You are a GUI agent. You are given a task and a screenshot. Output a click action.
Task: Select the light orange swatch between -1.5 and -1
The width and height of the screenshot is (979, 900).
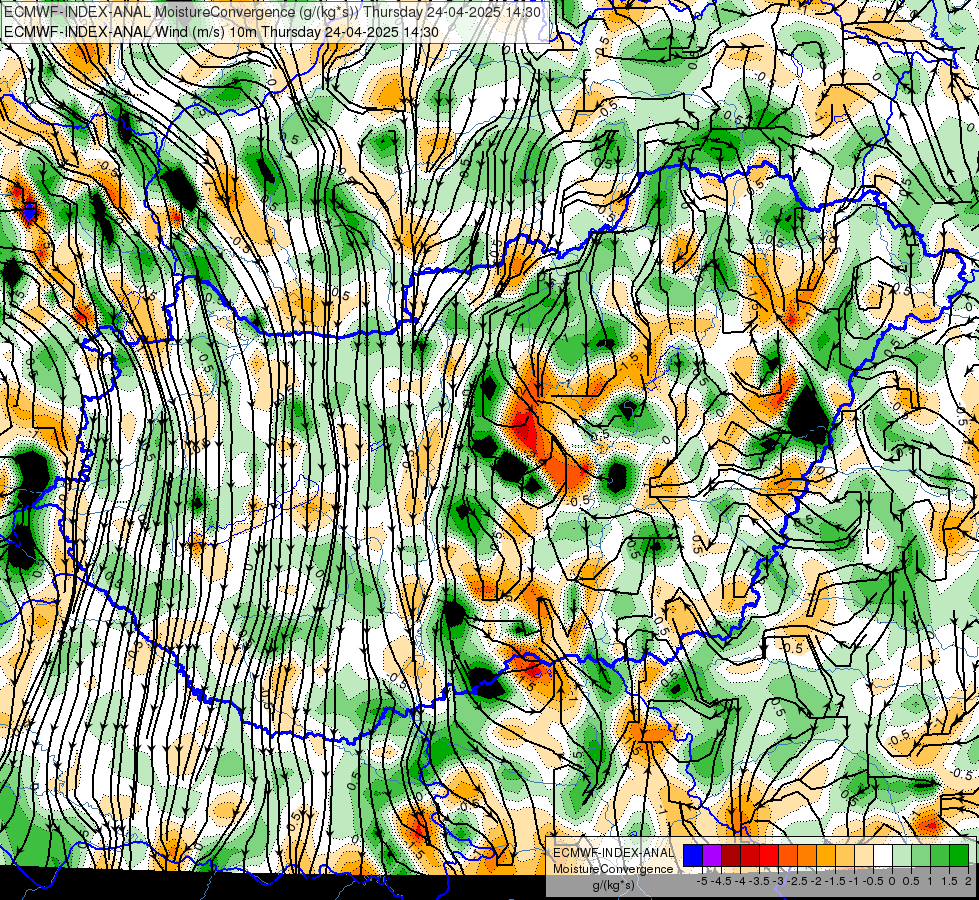click(845, 855)
